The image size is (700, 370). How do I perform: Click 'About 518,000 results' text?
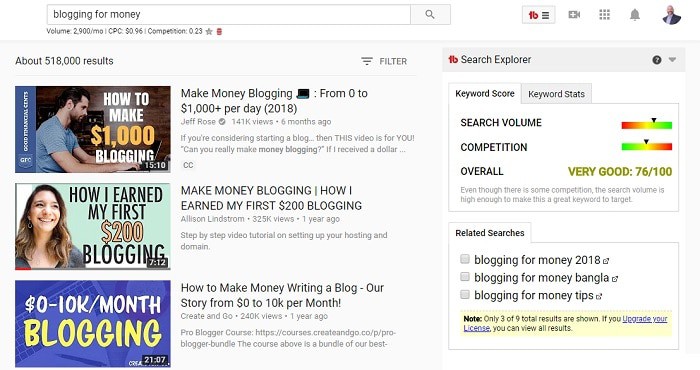tap(64, 61)
